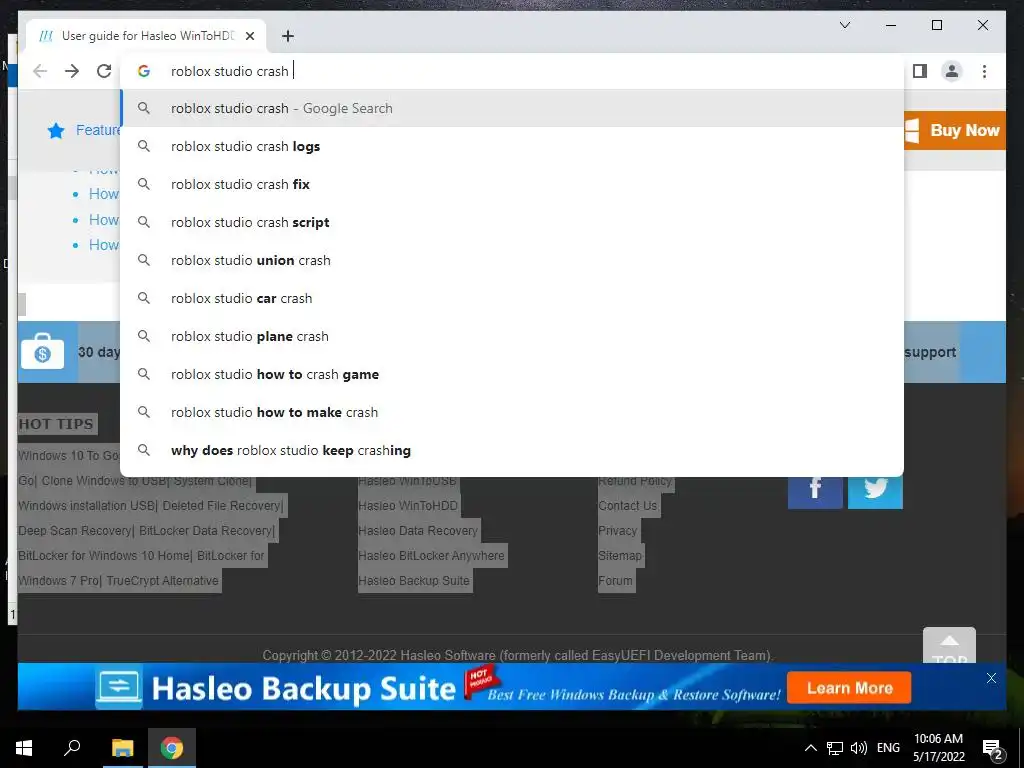Open the 'BitLocker Data Recovery' hot tip link
The width and height of the screenshot is (1024, 768).
click(x=205, y=530)
